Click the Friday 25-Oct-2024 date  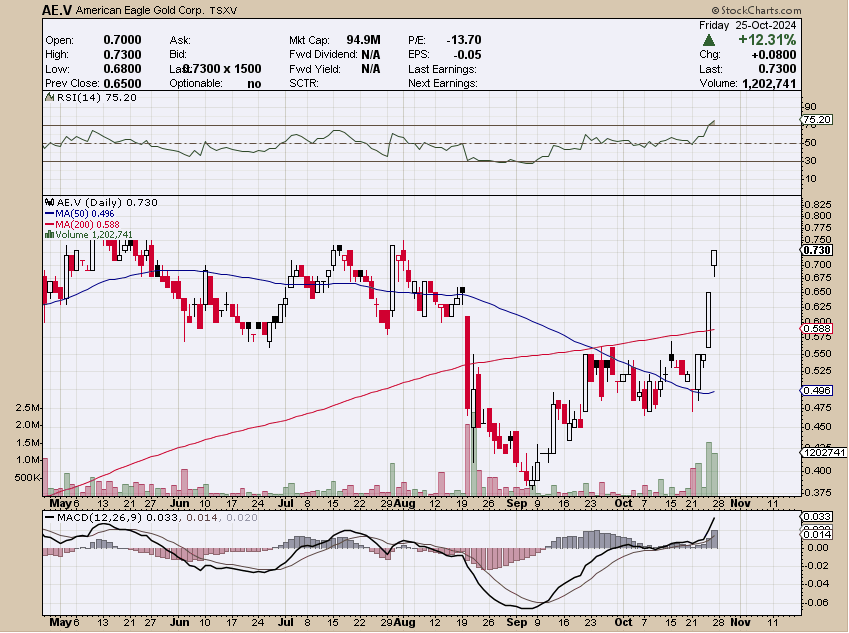[x=747, y=25]
